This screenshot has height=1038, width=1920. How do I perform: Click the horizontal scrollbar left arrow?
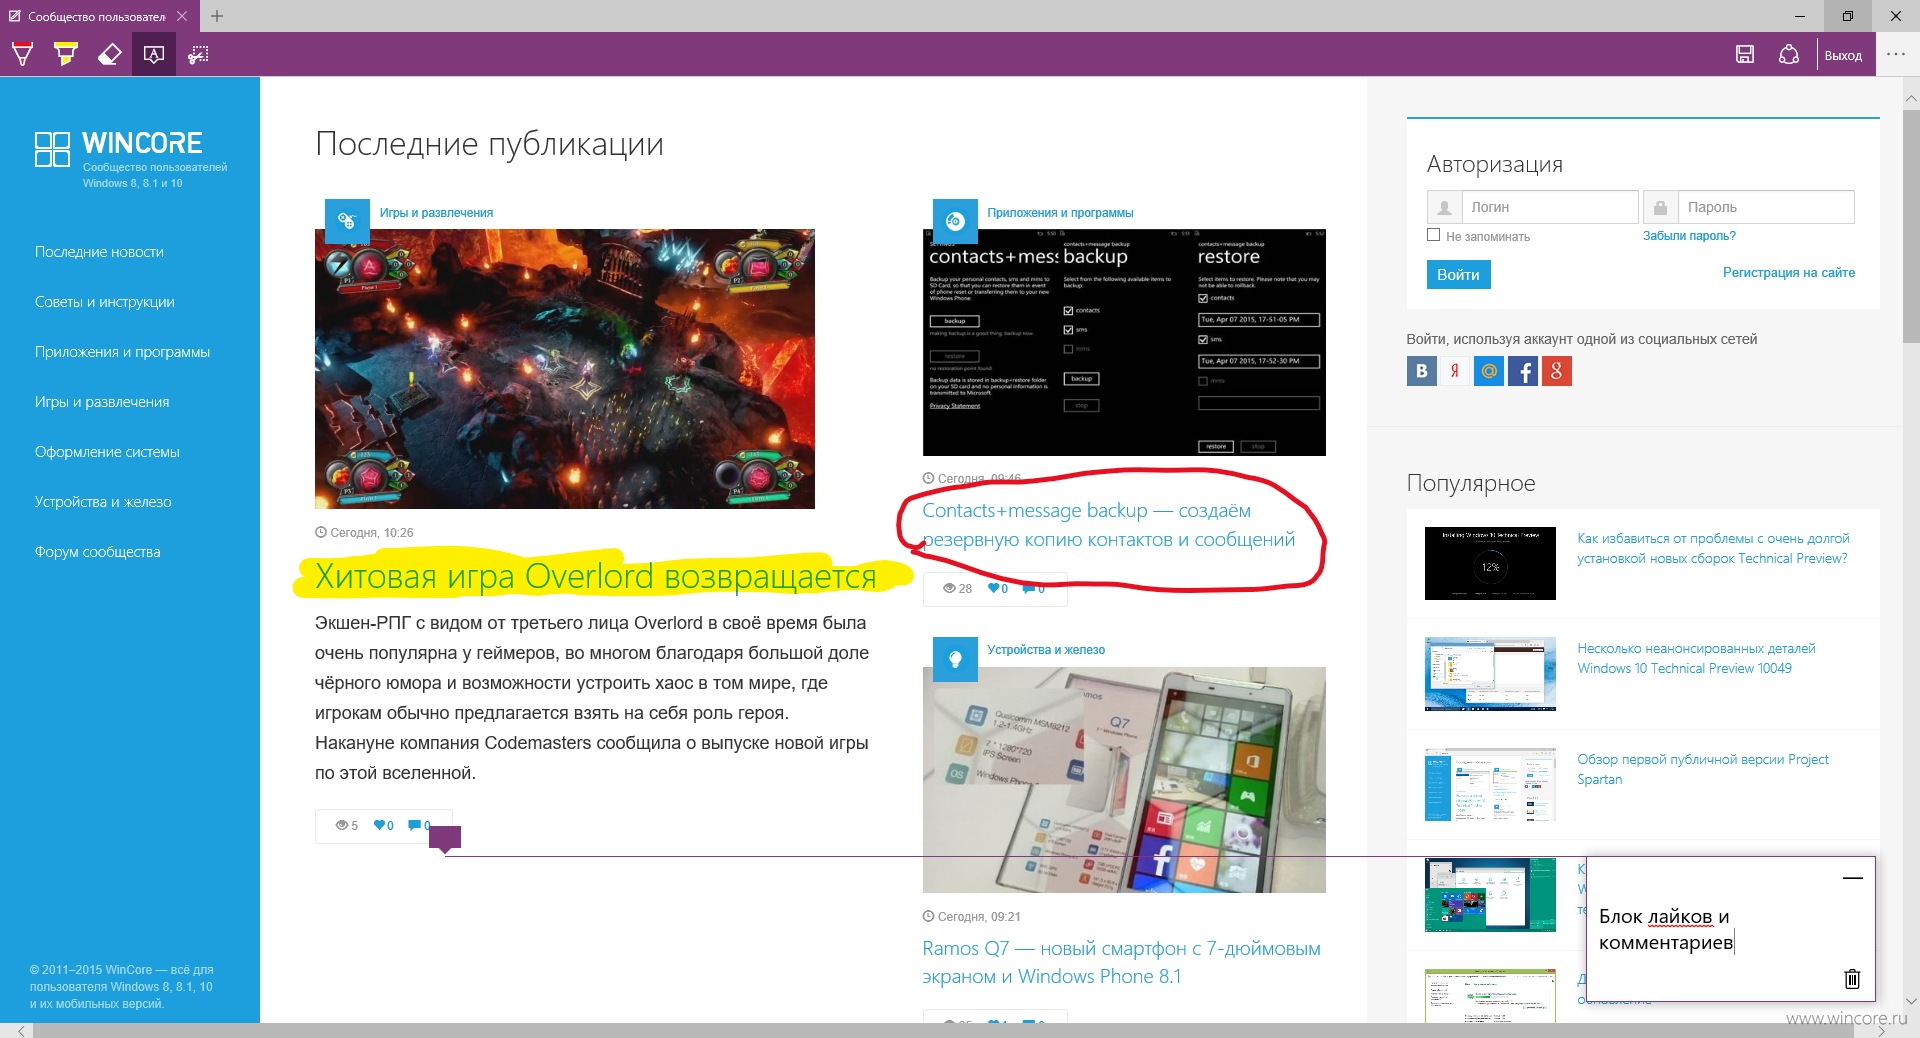pyautogui.click(x=22, y=1031)
